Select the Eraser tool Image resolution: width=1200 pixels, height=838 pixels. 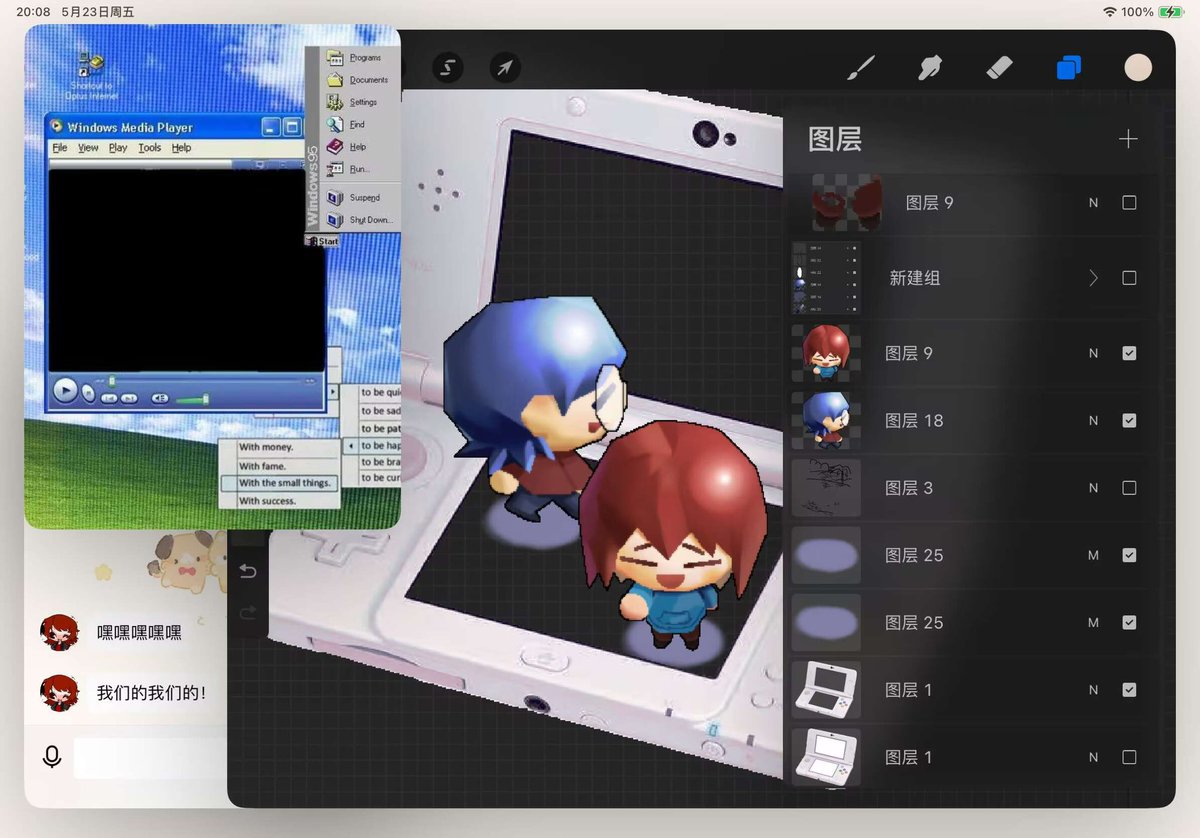(999, 68)
